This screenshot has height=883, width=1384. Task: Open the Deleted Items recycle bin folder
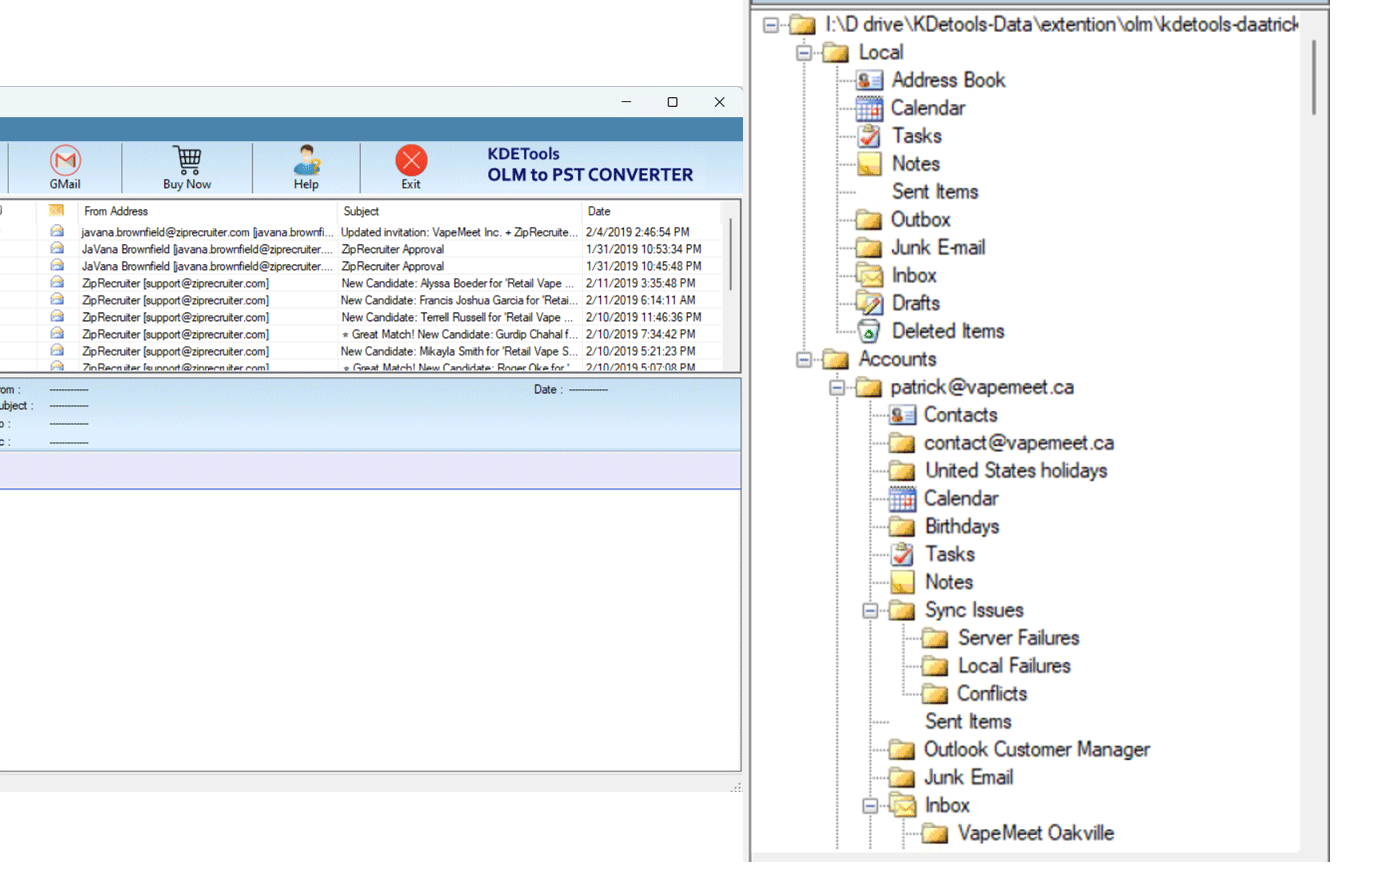click(x=869, y=331)
